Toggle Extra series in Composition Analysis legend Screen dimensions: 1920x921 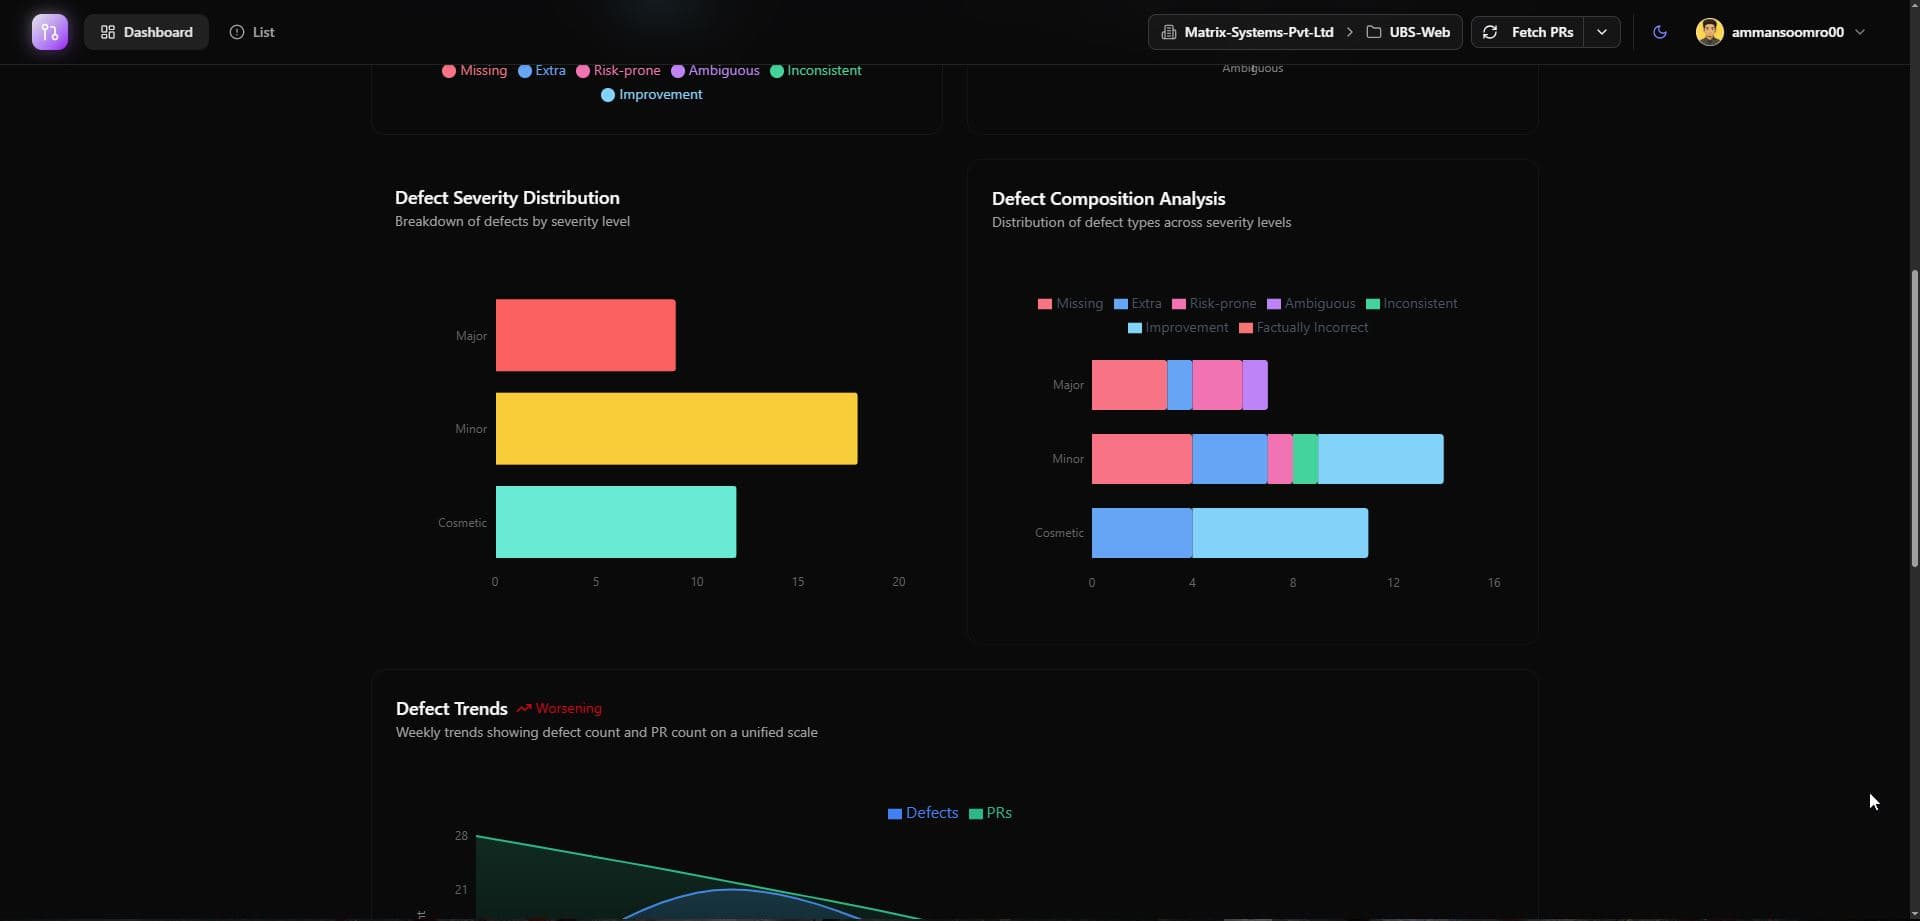click(x=1137, y=304)
